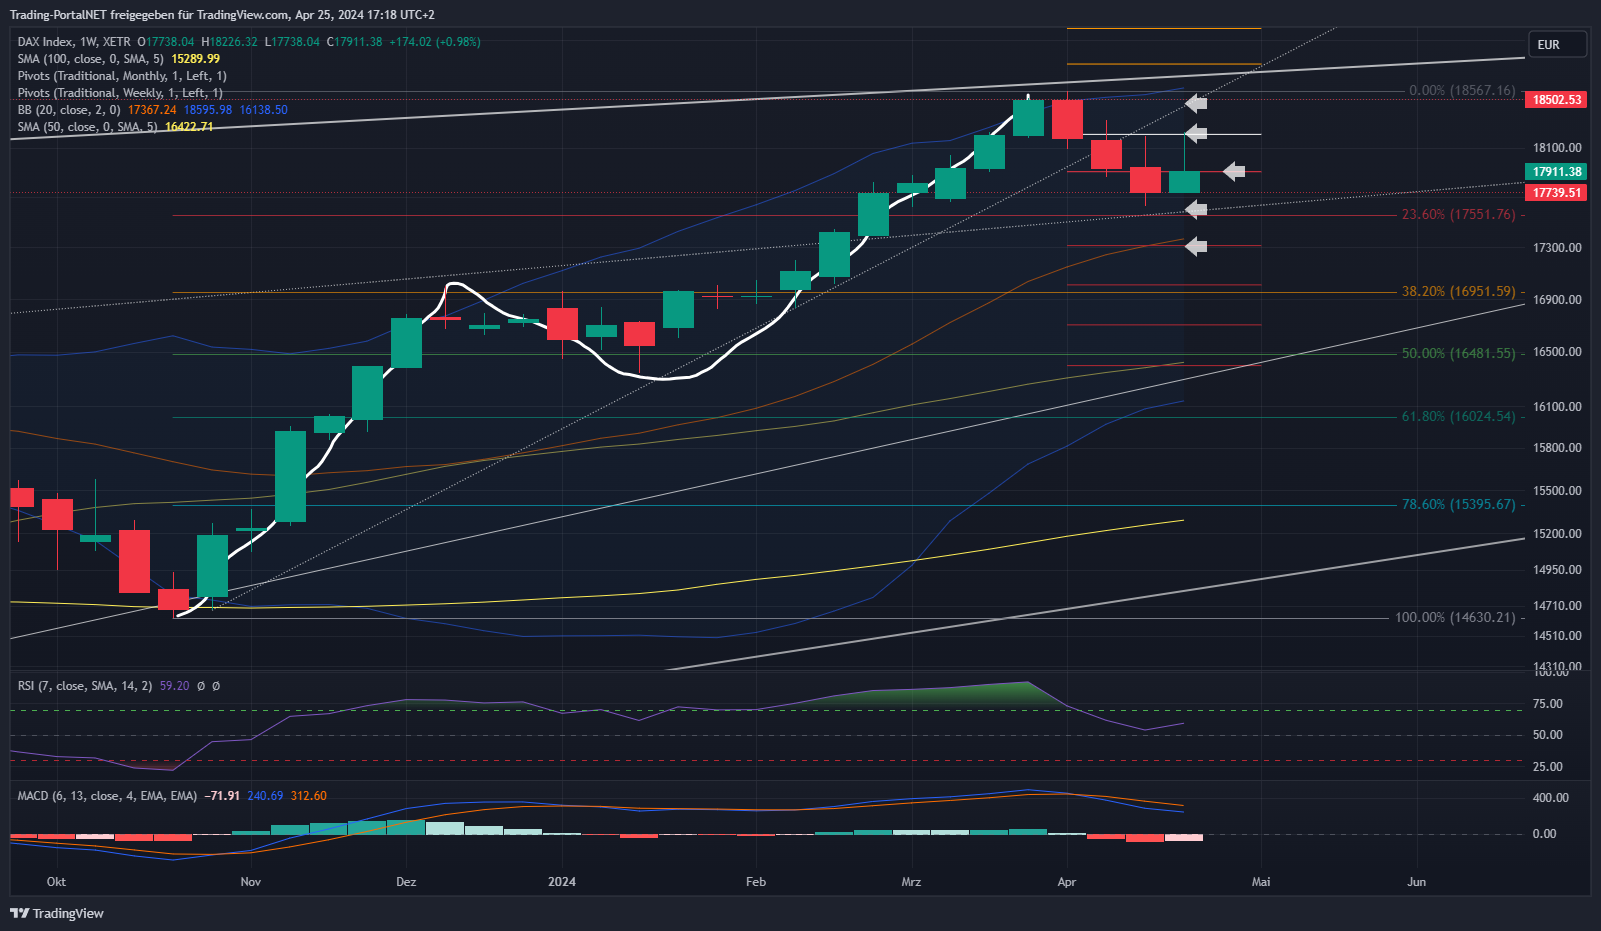Click the topmost gray arrow marker

[1196, 103]
